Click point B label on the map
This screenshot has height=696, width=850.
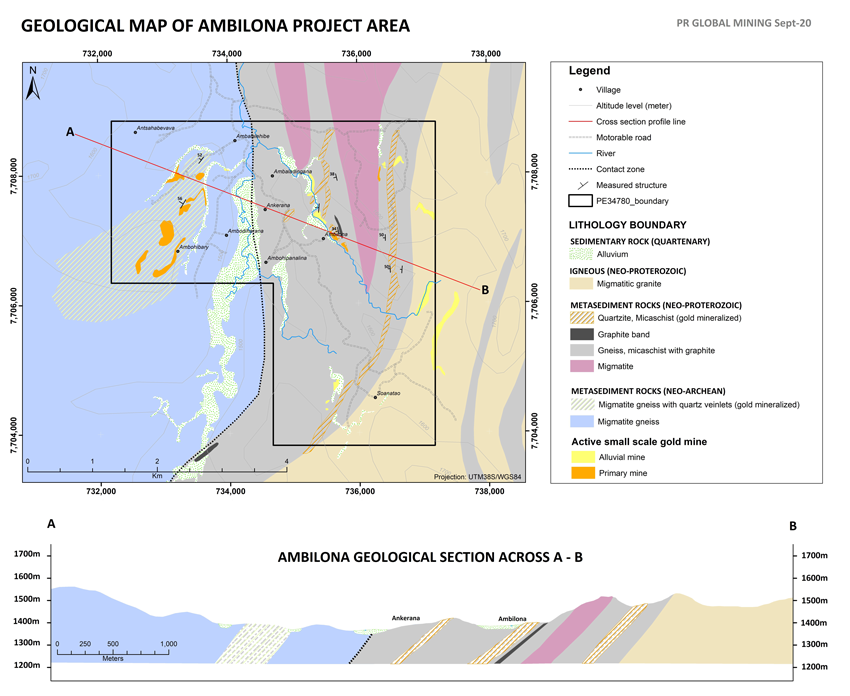pos(485,290)
